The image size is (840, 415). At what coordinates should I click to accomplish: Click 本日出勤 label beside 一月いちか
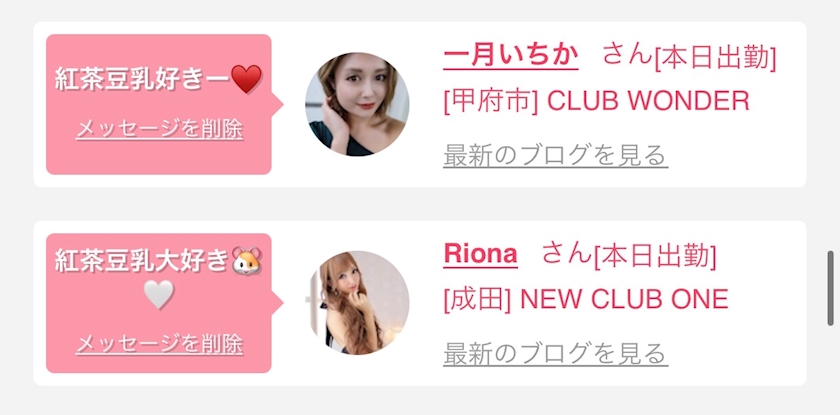716,58
